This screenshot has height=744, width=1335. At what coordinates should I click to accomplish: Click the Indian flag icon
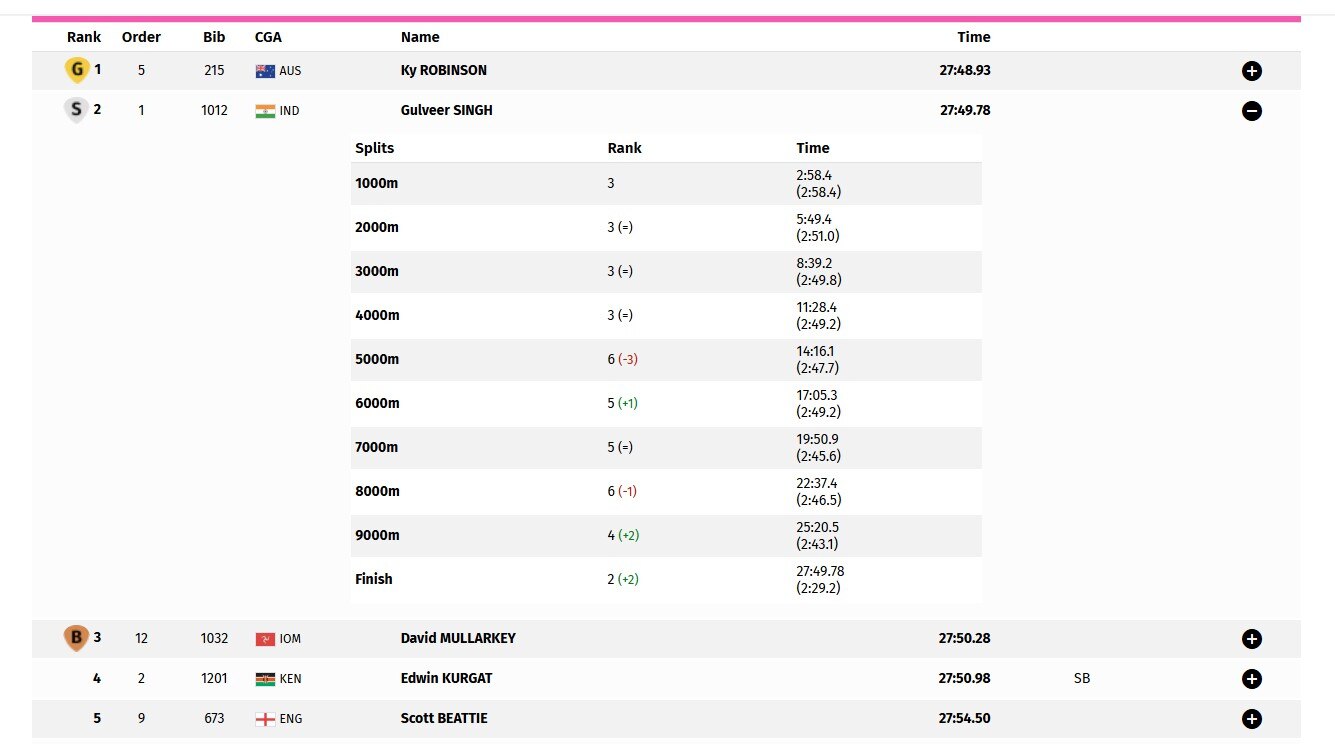click(x=265, y=111)
